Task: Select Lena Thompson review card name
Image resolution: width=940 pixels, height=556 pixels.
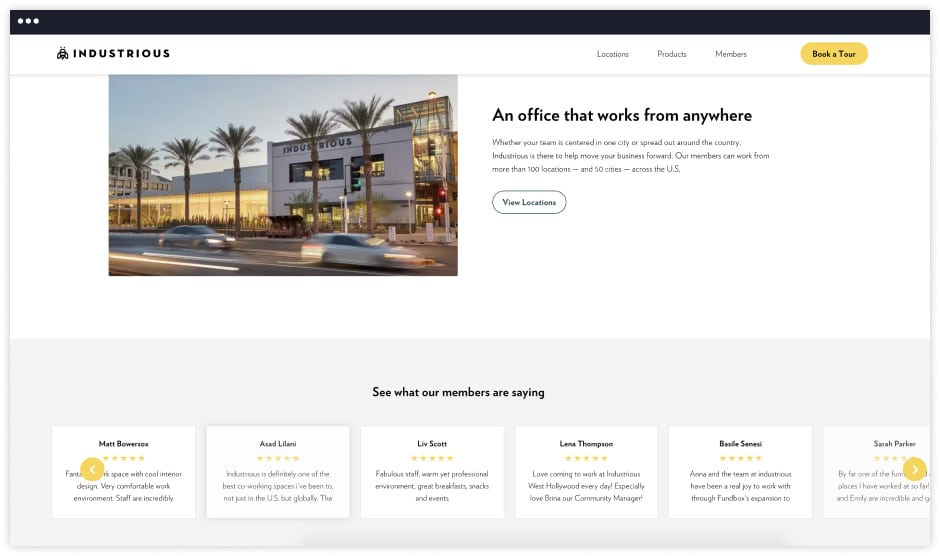Action: (x=586, y=444)
